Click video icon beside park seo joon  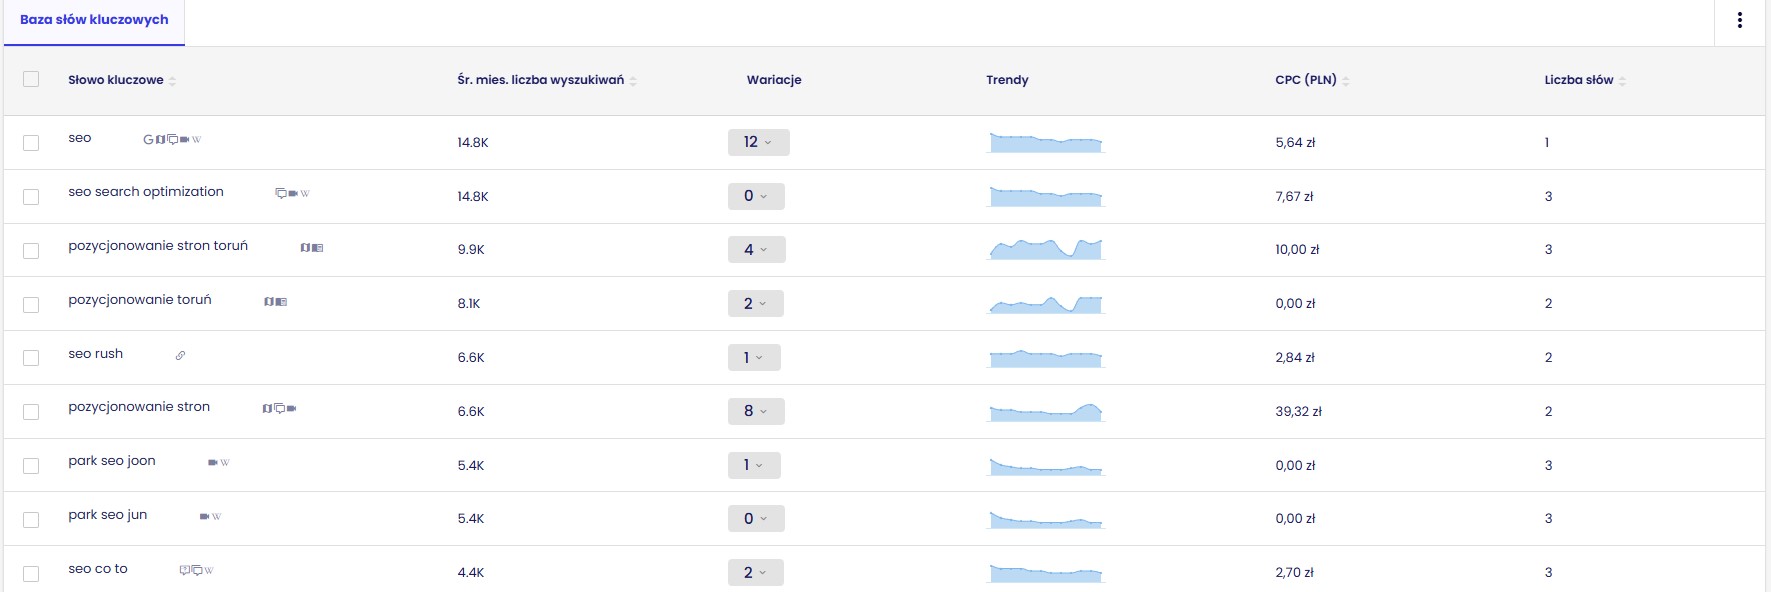pos(212,463)
